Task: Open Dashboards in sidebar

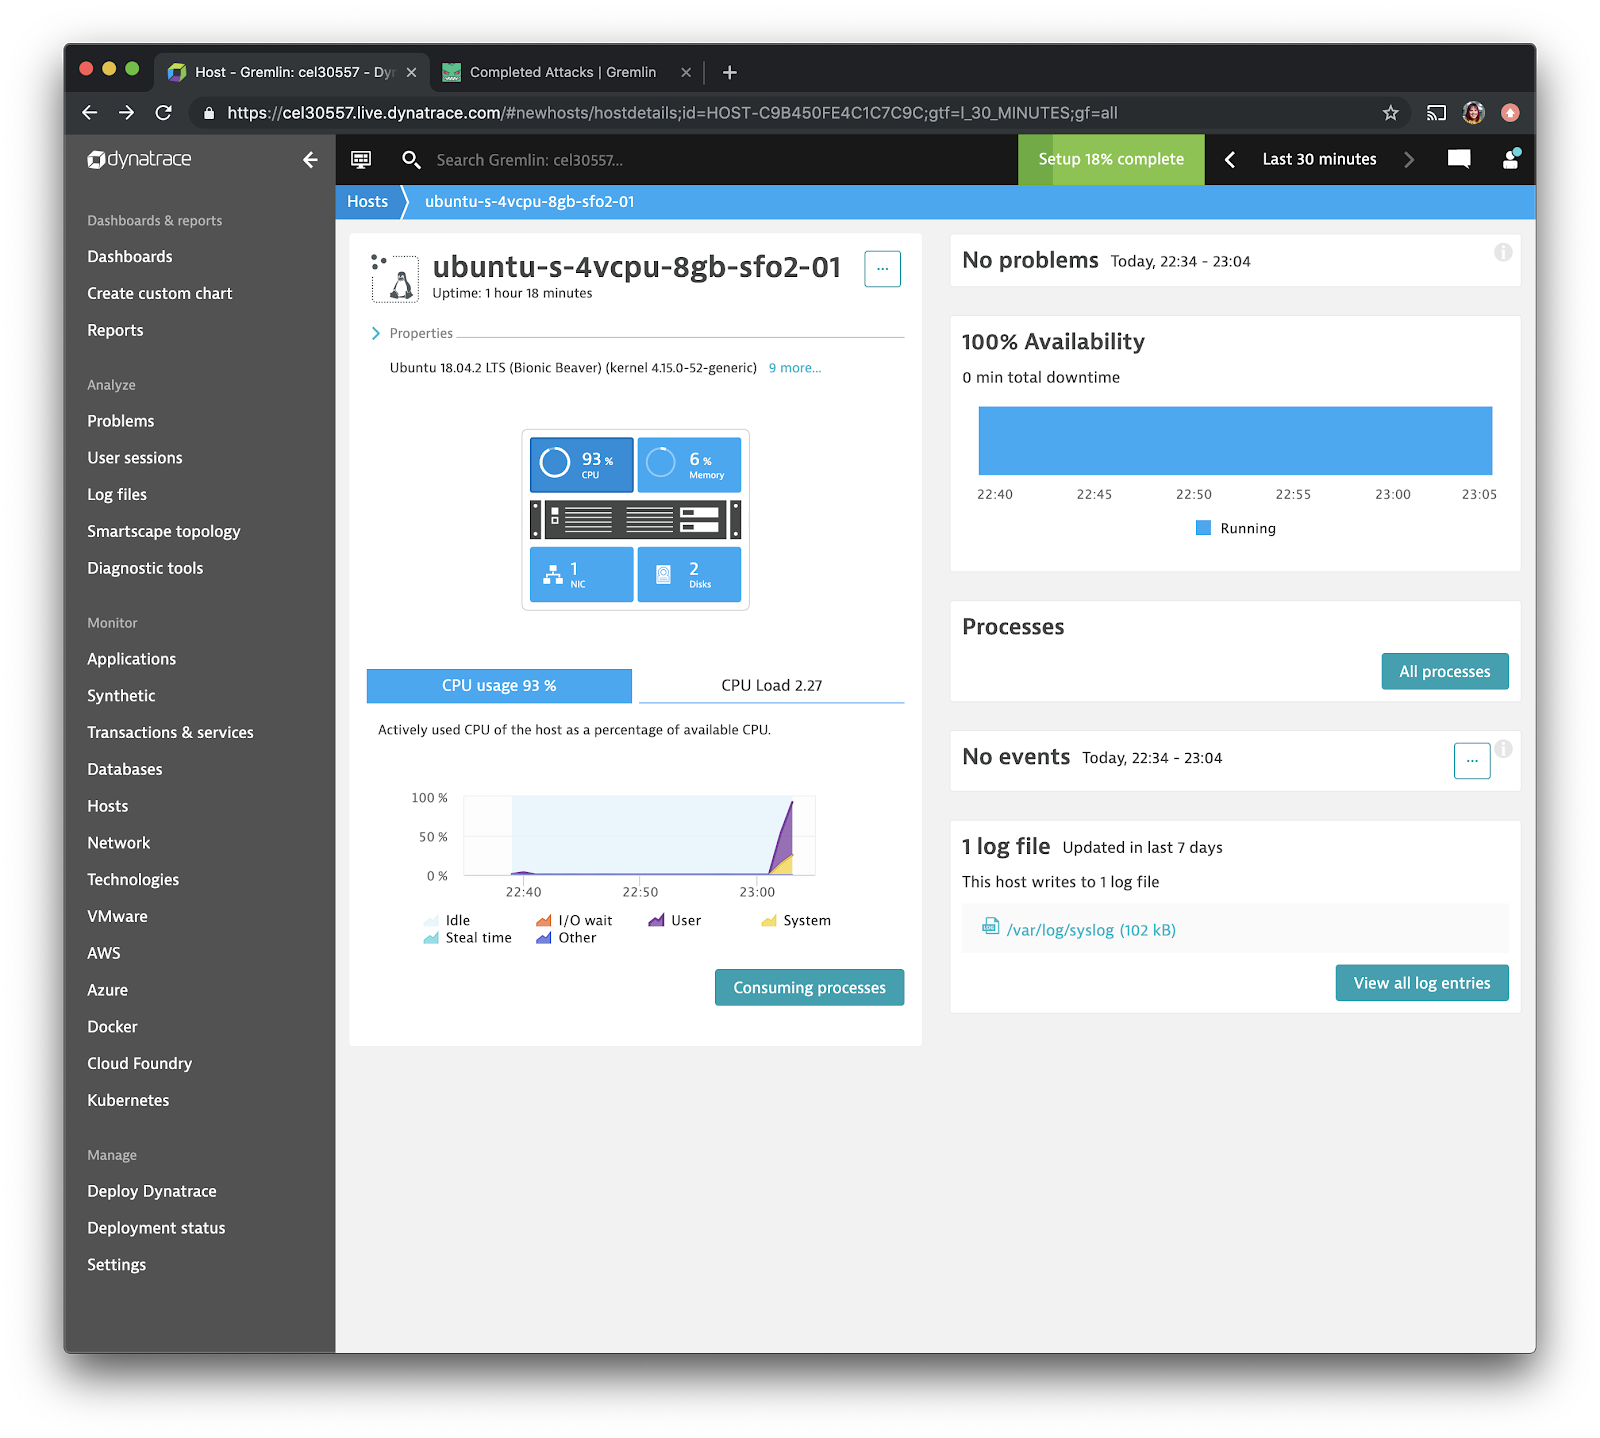Action: click(130, 257)
